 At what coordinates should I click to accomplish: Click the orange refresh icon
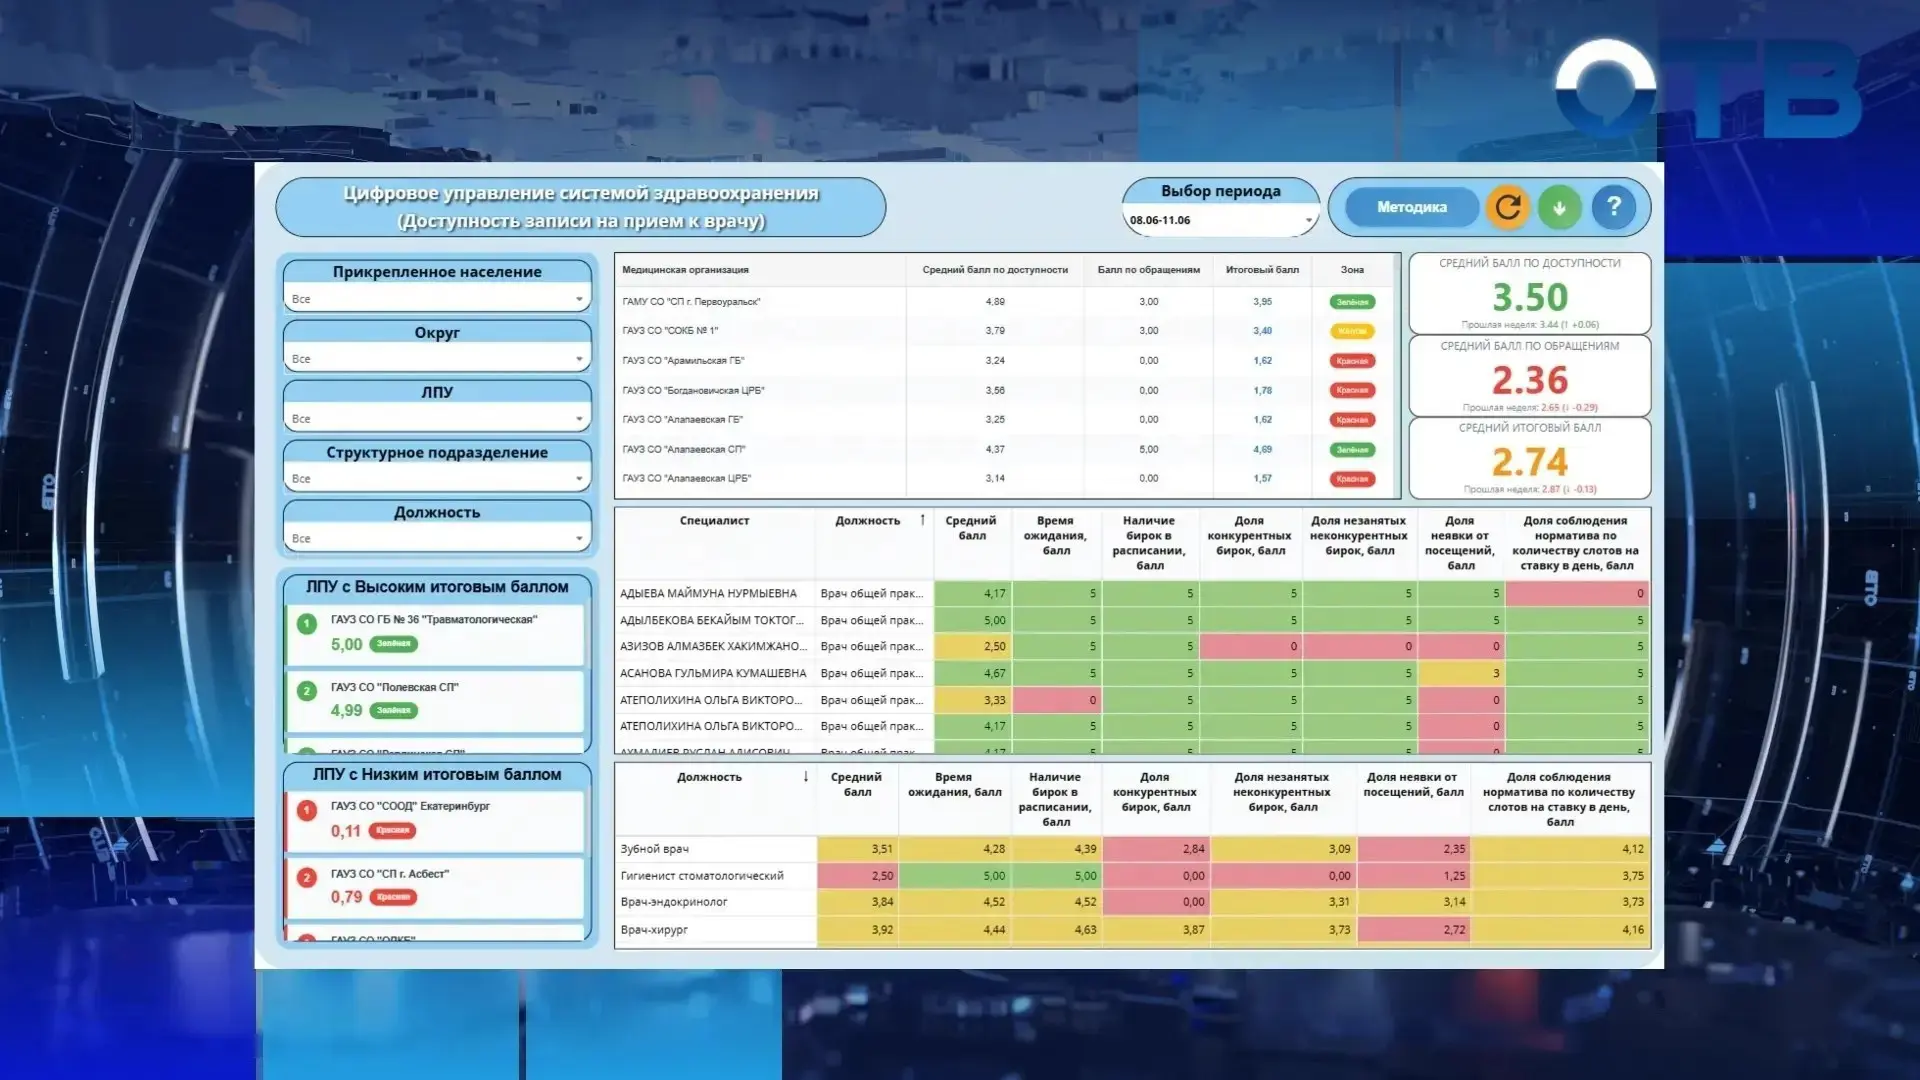pyautogui.click(x=1508, y=207)
